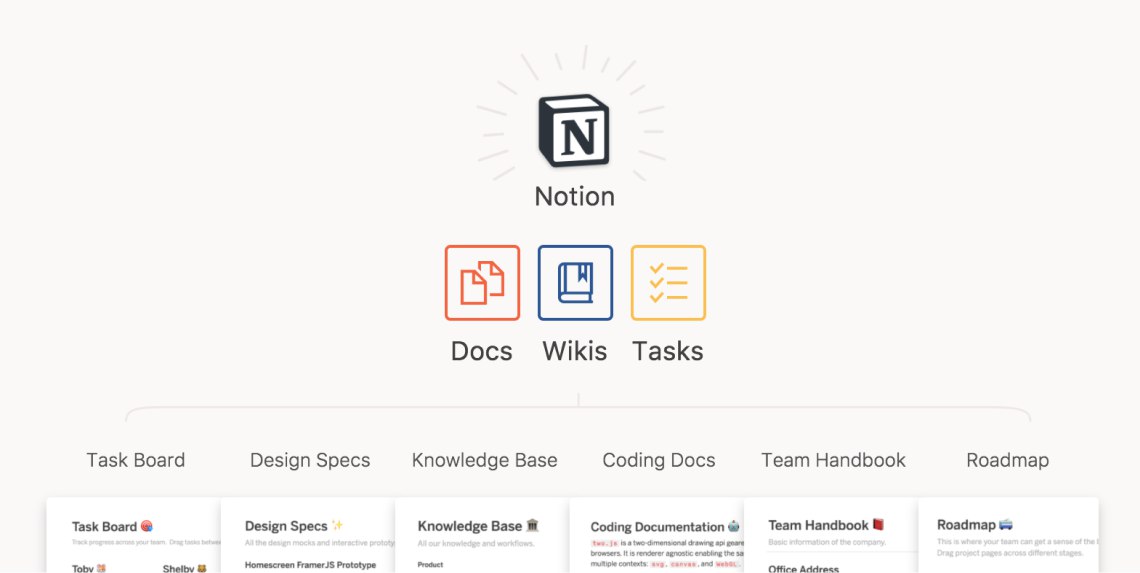Open the "Knowledge Base" card title
The image size is (1140, 573).
pos(470,526)
